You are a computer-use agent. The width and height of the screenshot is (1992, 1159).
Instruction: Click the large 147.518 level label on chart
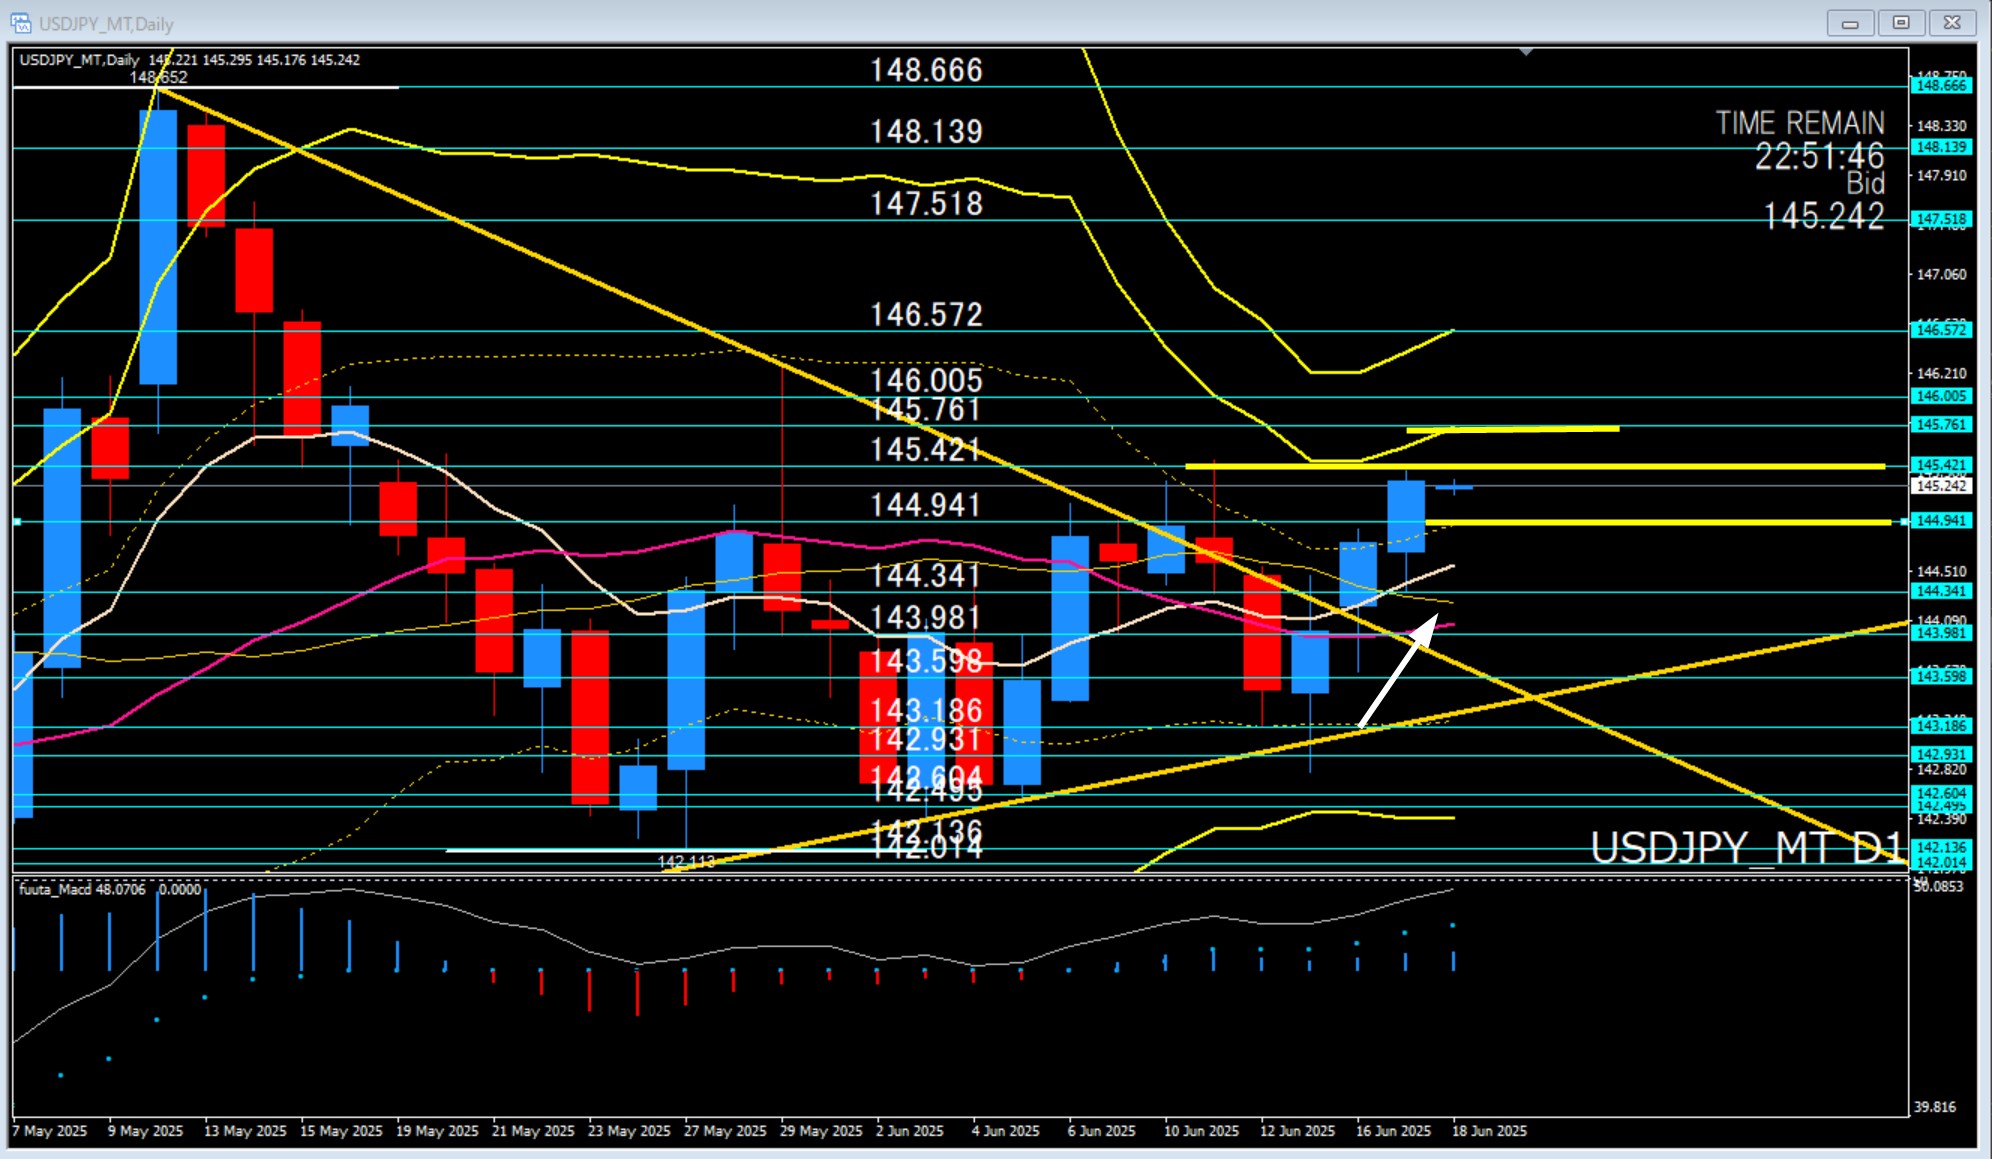tap(926, 204)
